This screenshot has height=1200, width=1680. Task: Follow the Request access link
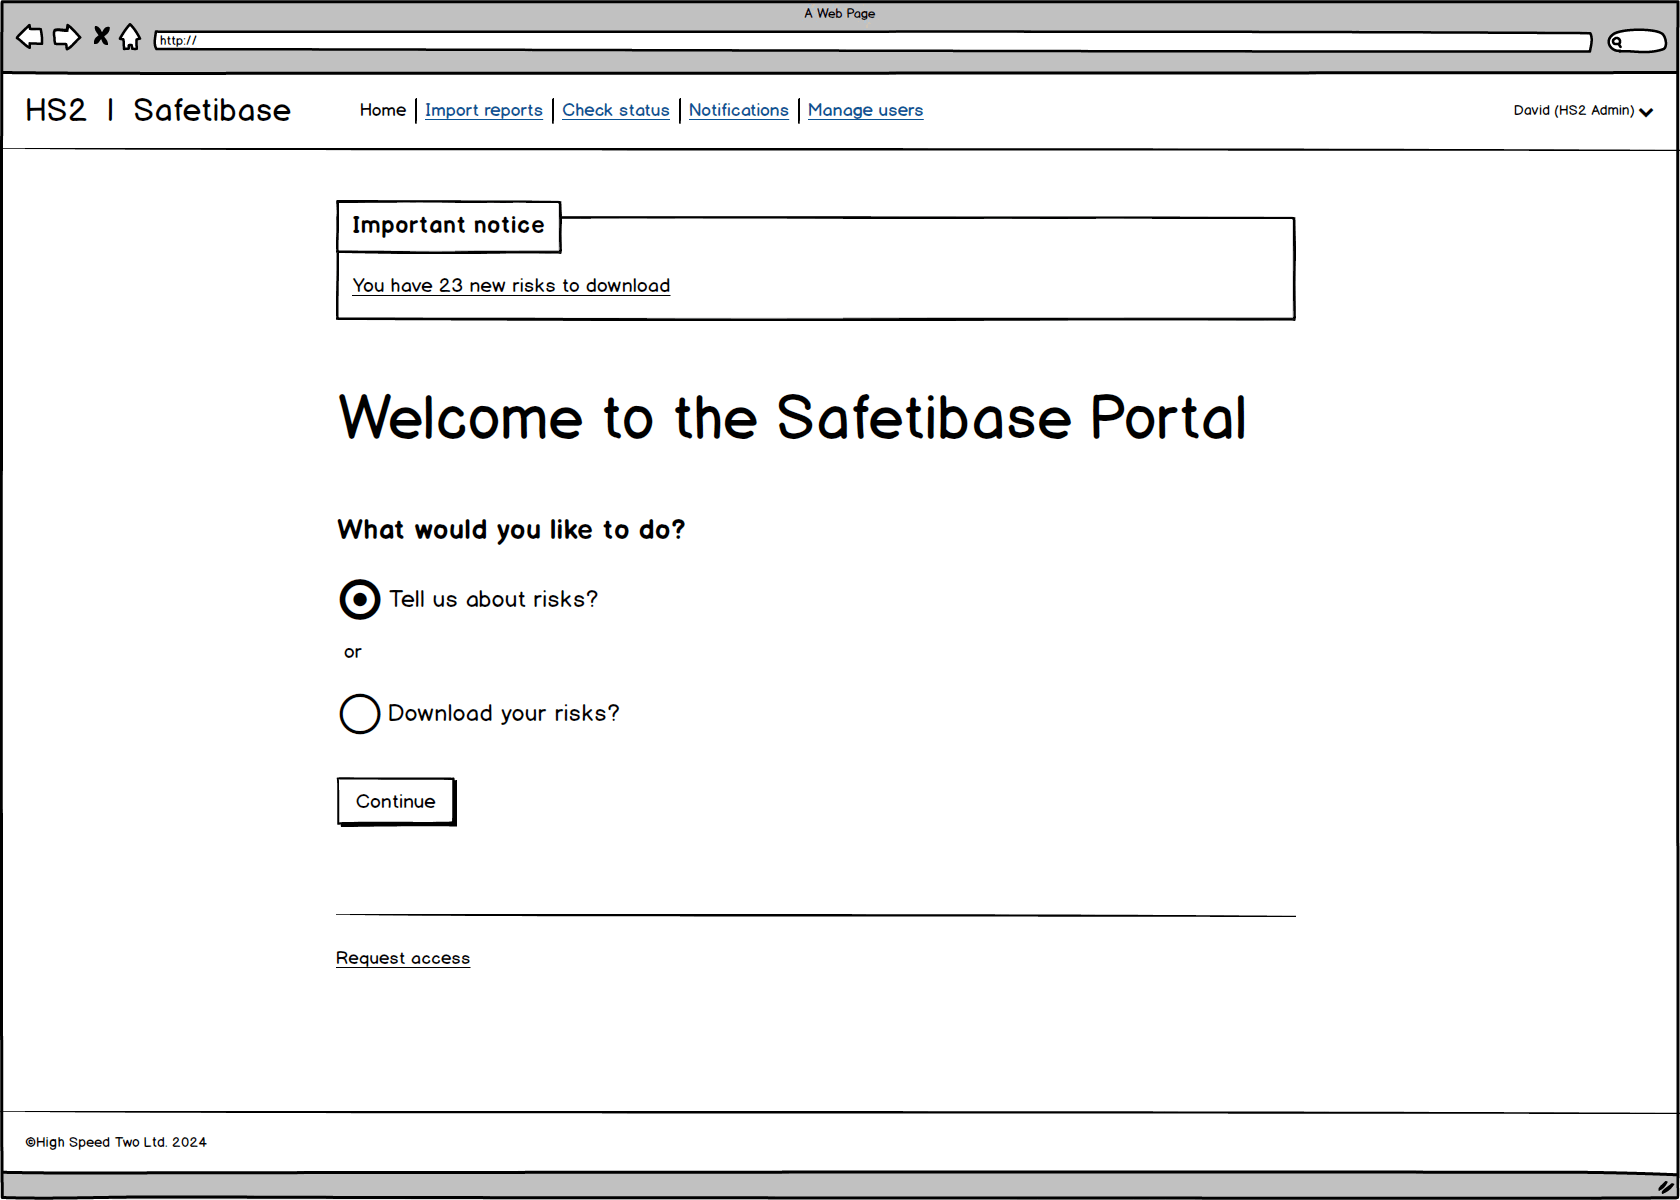pyautogui.click(x=403, y=958)
